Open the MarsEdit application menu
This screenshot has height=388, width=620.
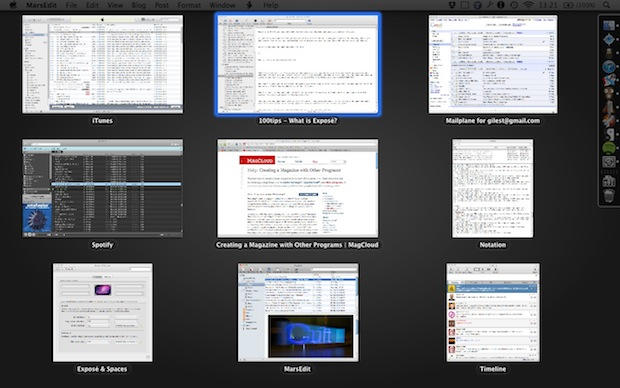pyautogui.click(x=42, y=5)
